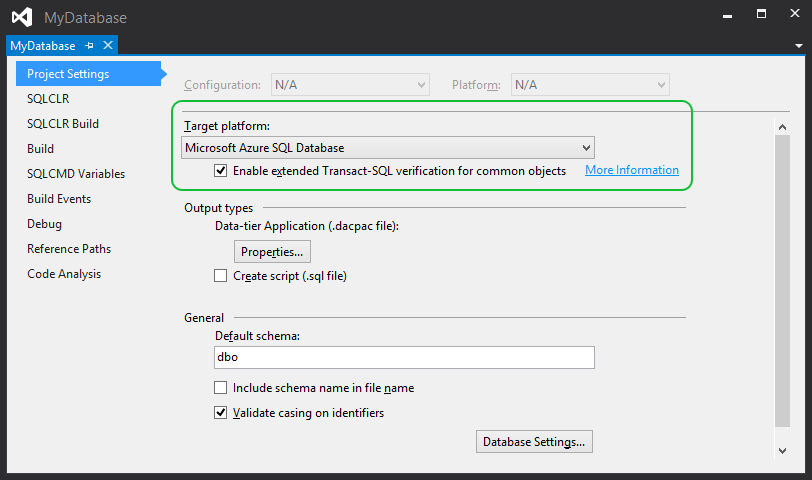
Task: Open the Reference Paths page
Action: 69,249
